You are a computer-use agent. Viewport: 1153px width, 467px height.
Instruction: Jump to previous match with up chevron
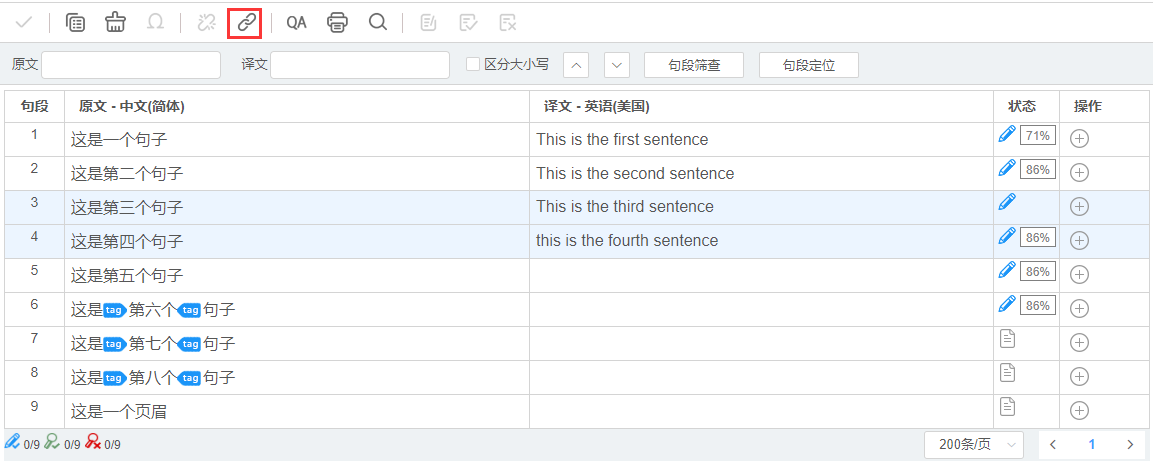tap(576, 65)
